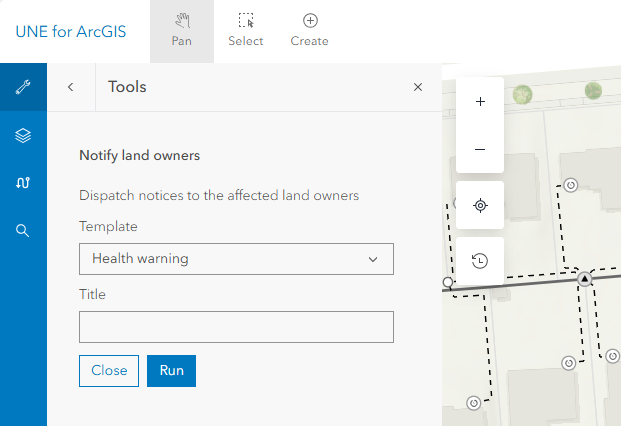Activate the Create tool

click(x=310, y=31)
